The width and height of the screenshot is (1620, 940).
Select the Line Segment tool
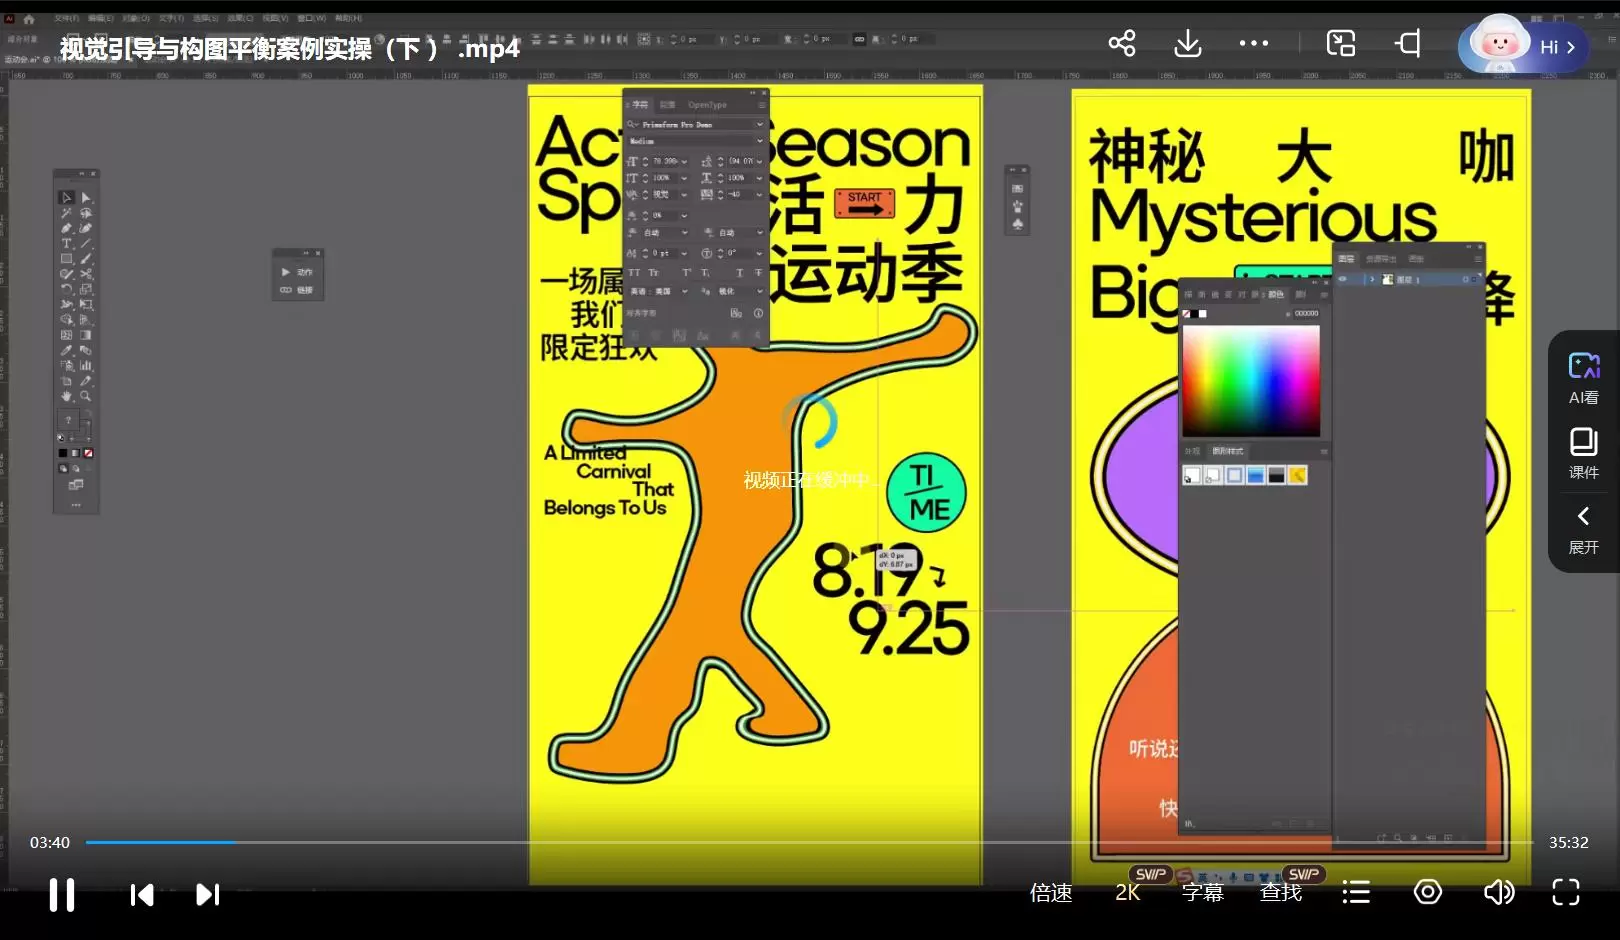(x=86, y=243)
